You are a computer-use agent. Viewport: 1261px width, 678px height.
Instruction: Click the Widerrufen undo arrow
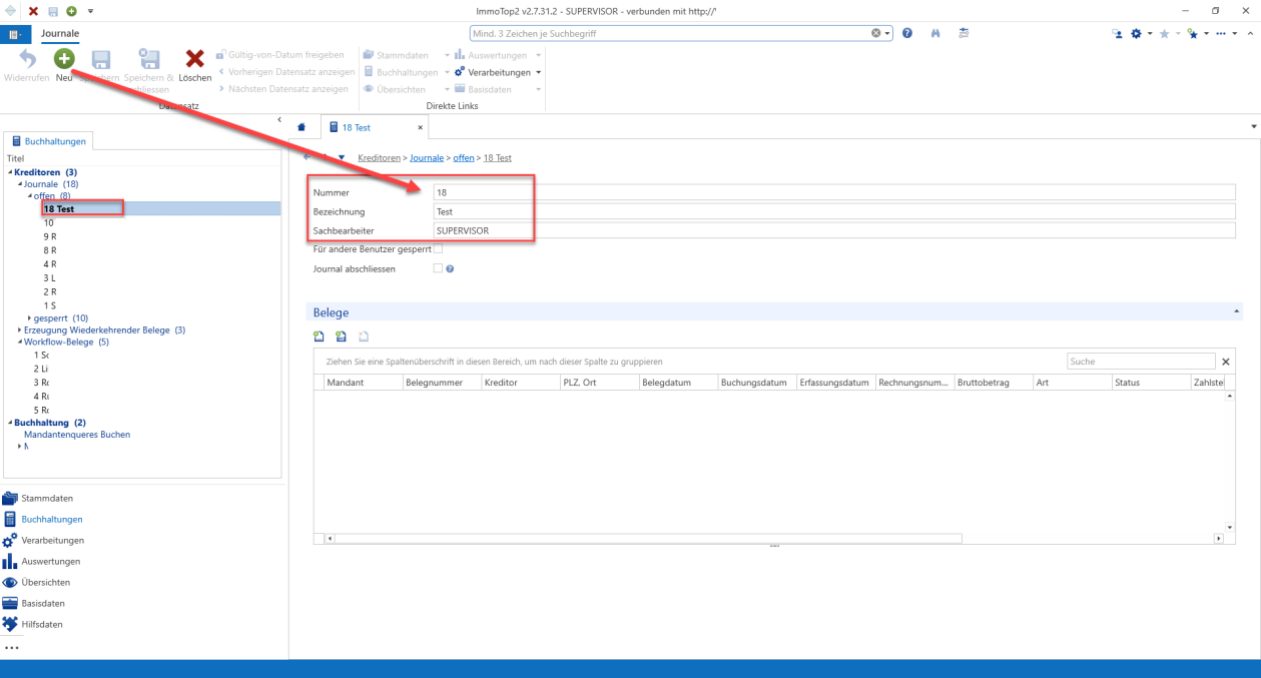pyautogui.click(x=27, y=59)
